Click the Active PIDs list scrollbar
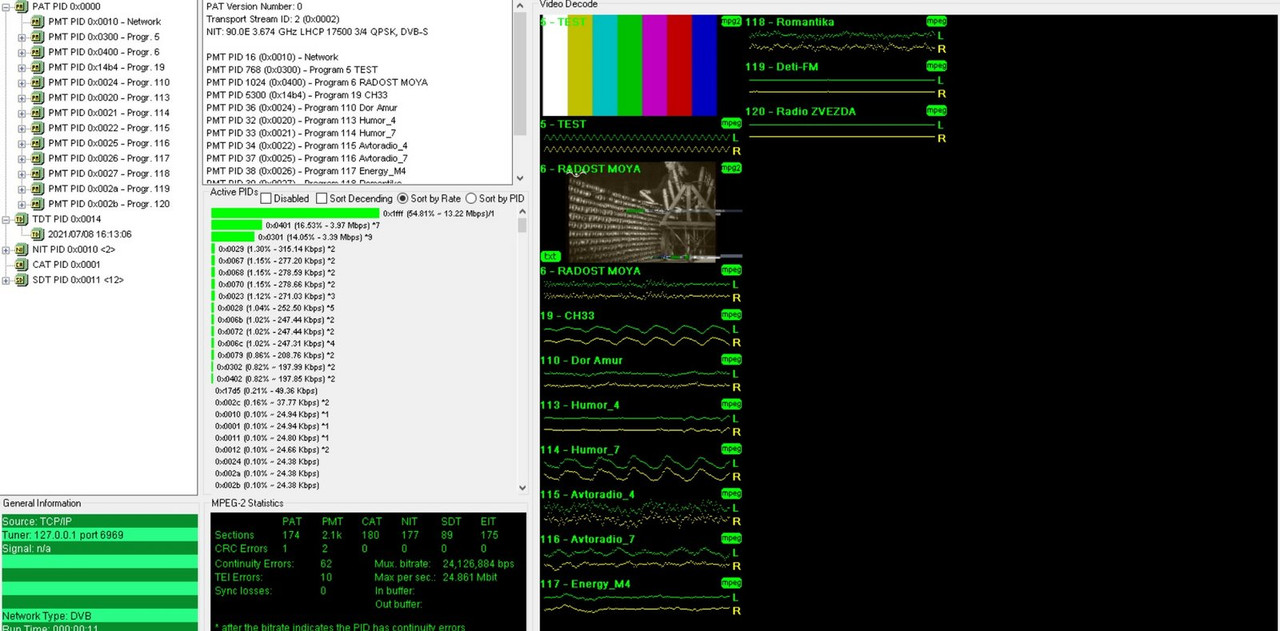Viewport: 1280px width, 631px height. coord(522,350)
